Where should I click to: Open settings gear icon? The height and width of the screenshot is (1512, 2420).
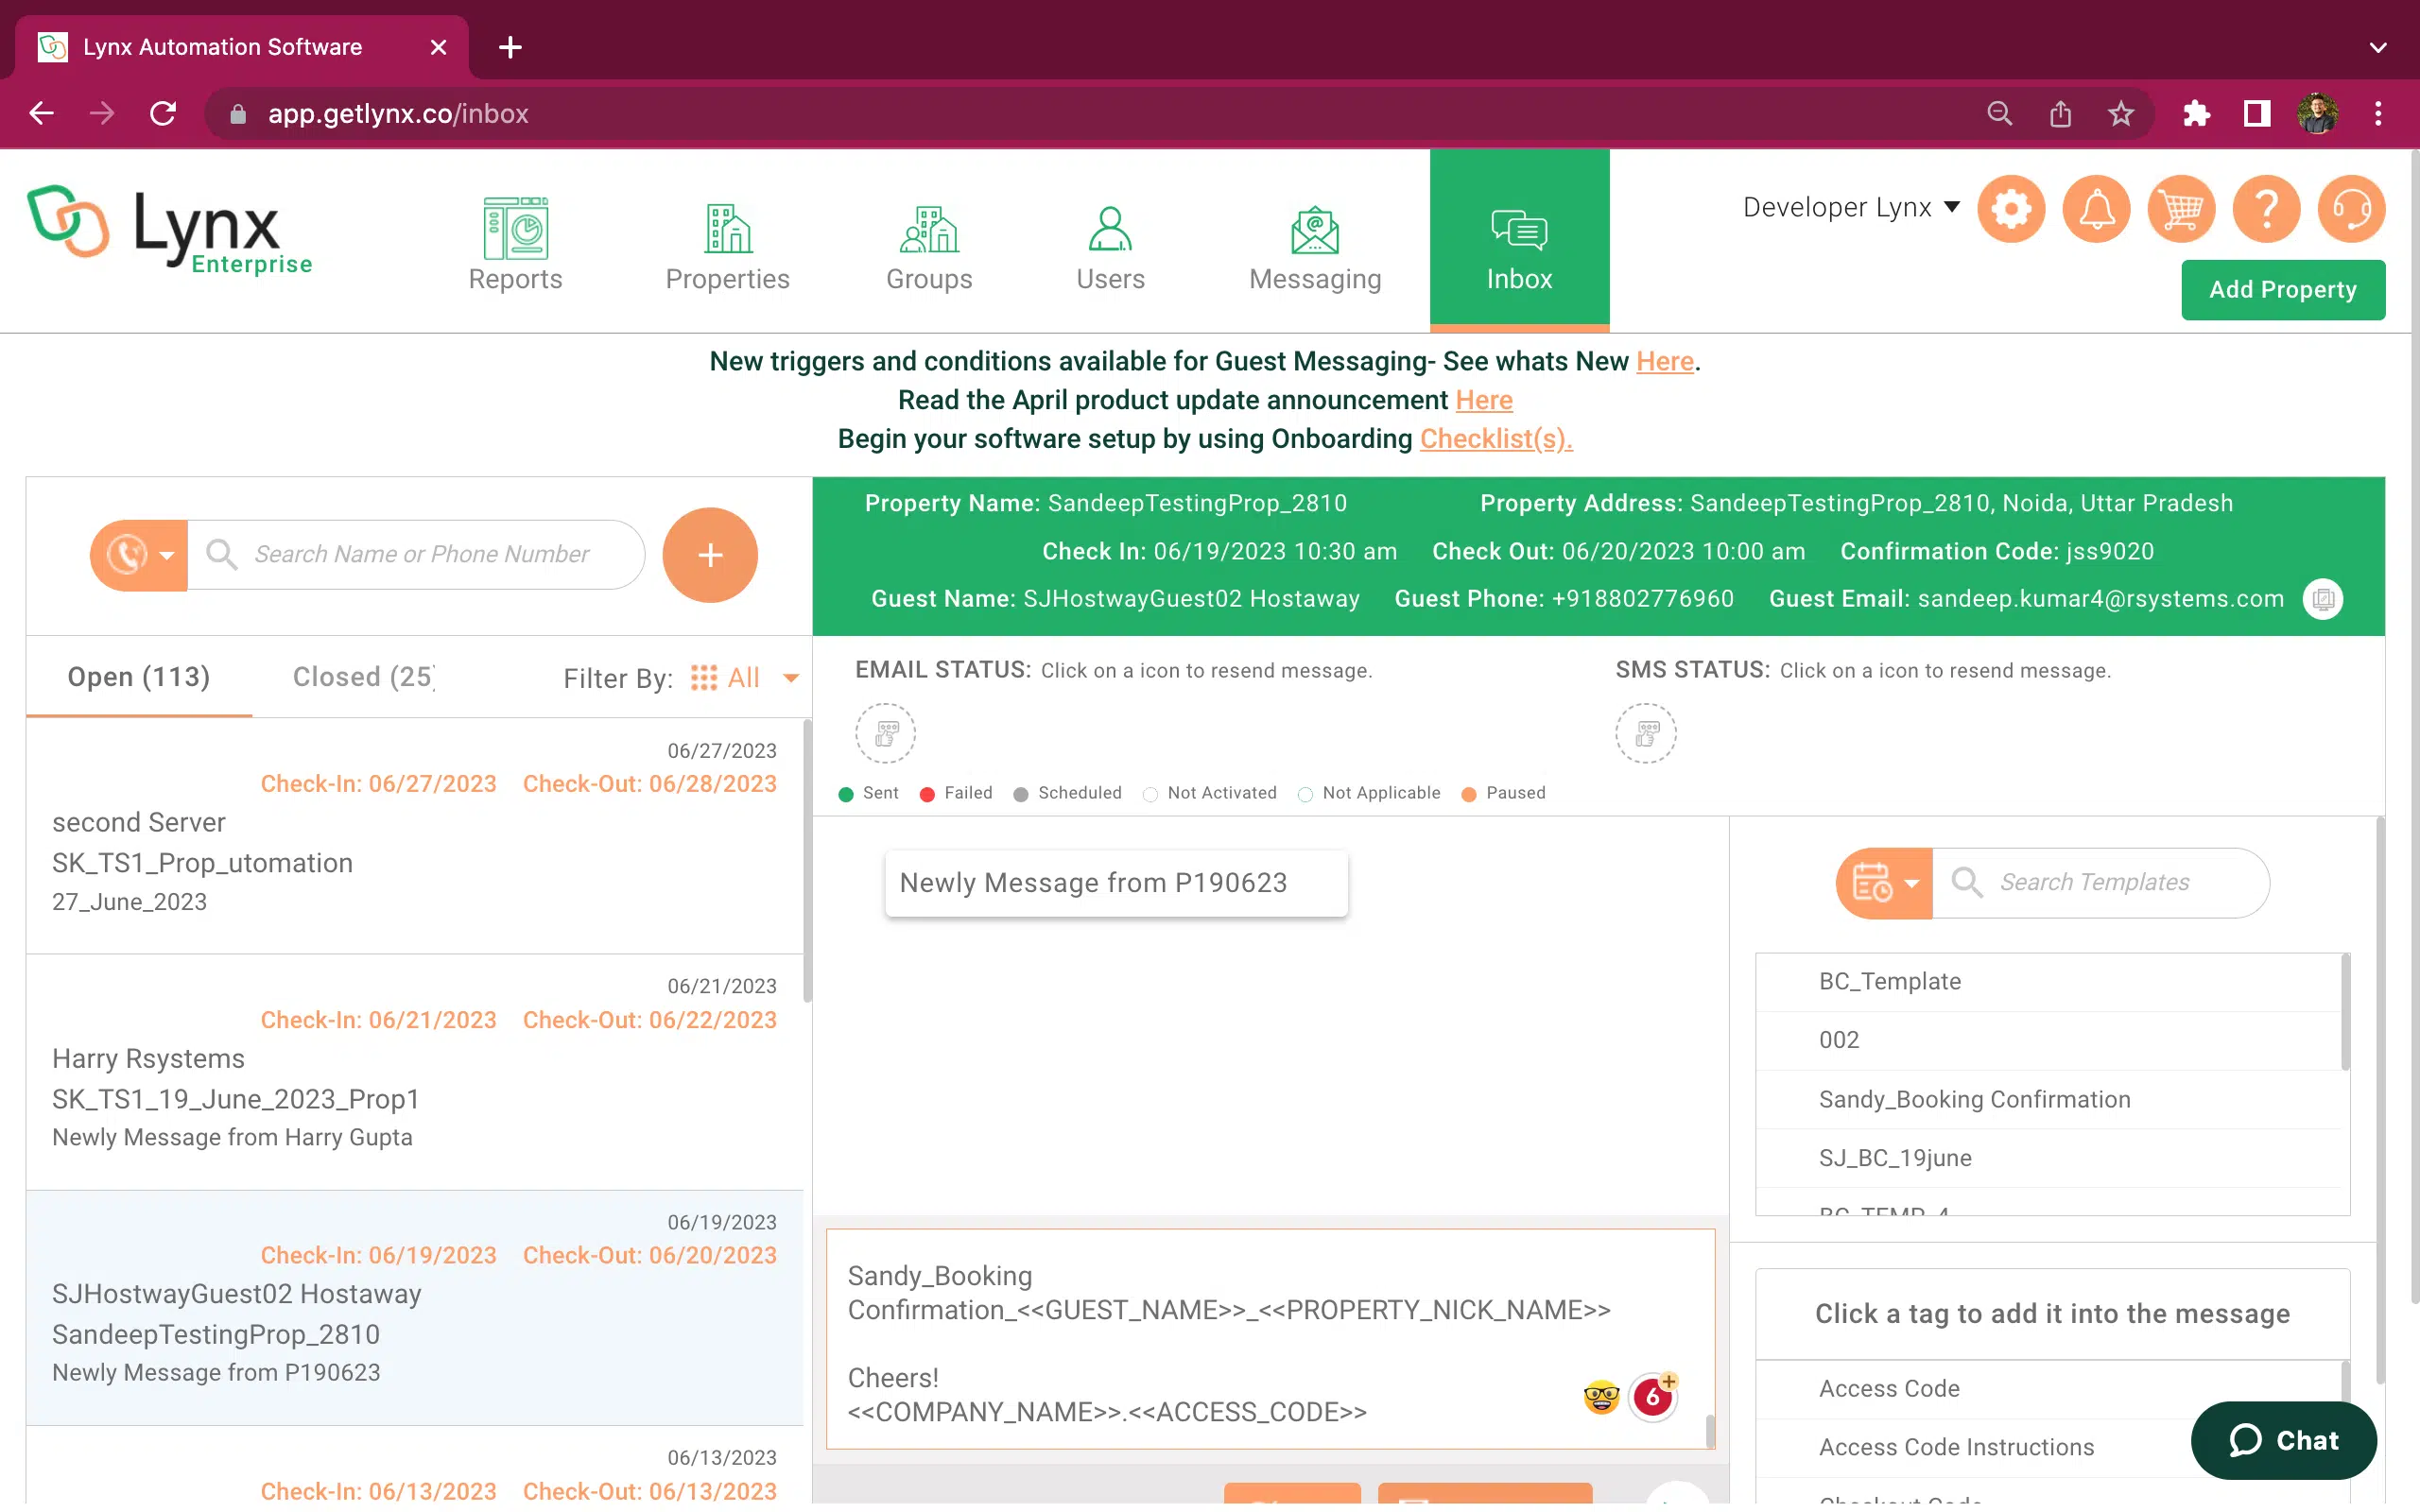2011,208
